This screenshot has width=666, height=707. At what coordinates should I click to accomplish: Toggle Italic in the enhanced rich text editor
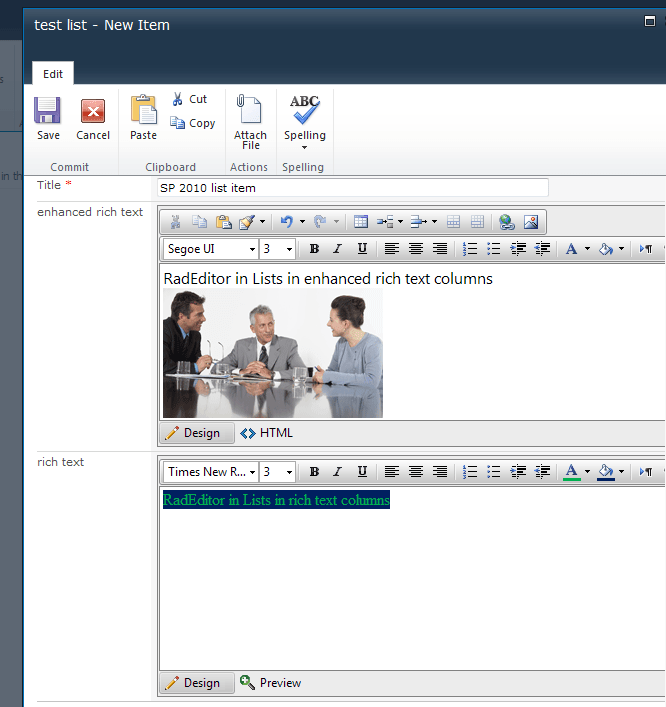[337, 249]
